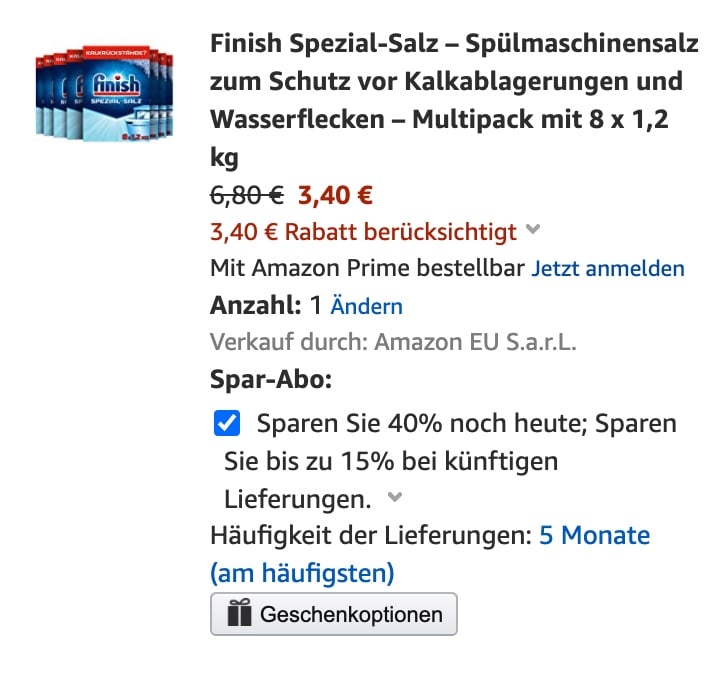Screen dimensions: 726x684
Task: Uncheck the Spar-Abo savings checkbox
Action: [228, 424]
